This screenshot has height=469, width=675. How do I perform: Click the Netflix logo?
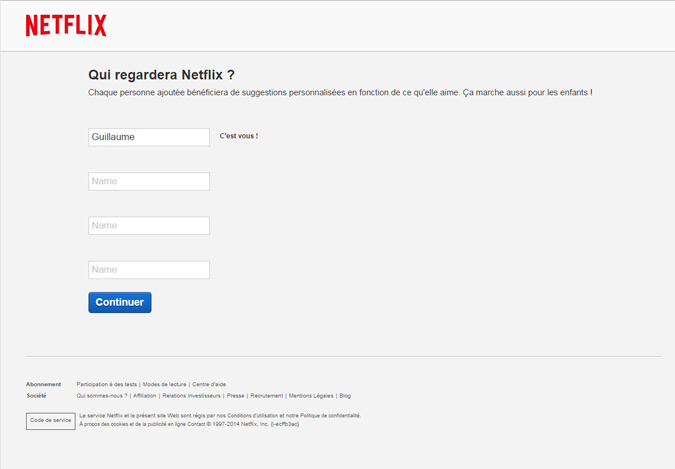click(66, 26)
